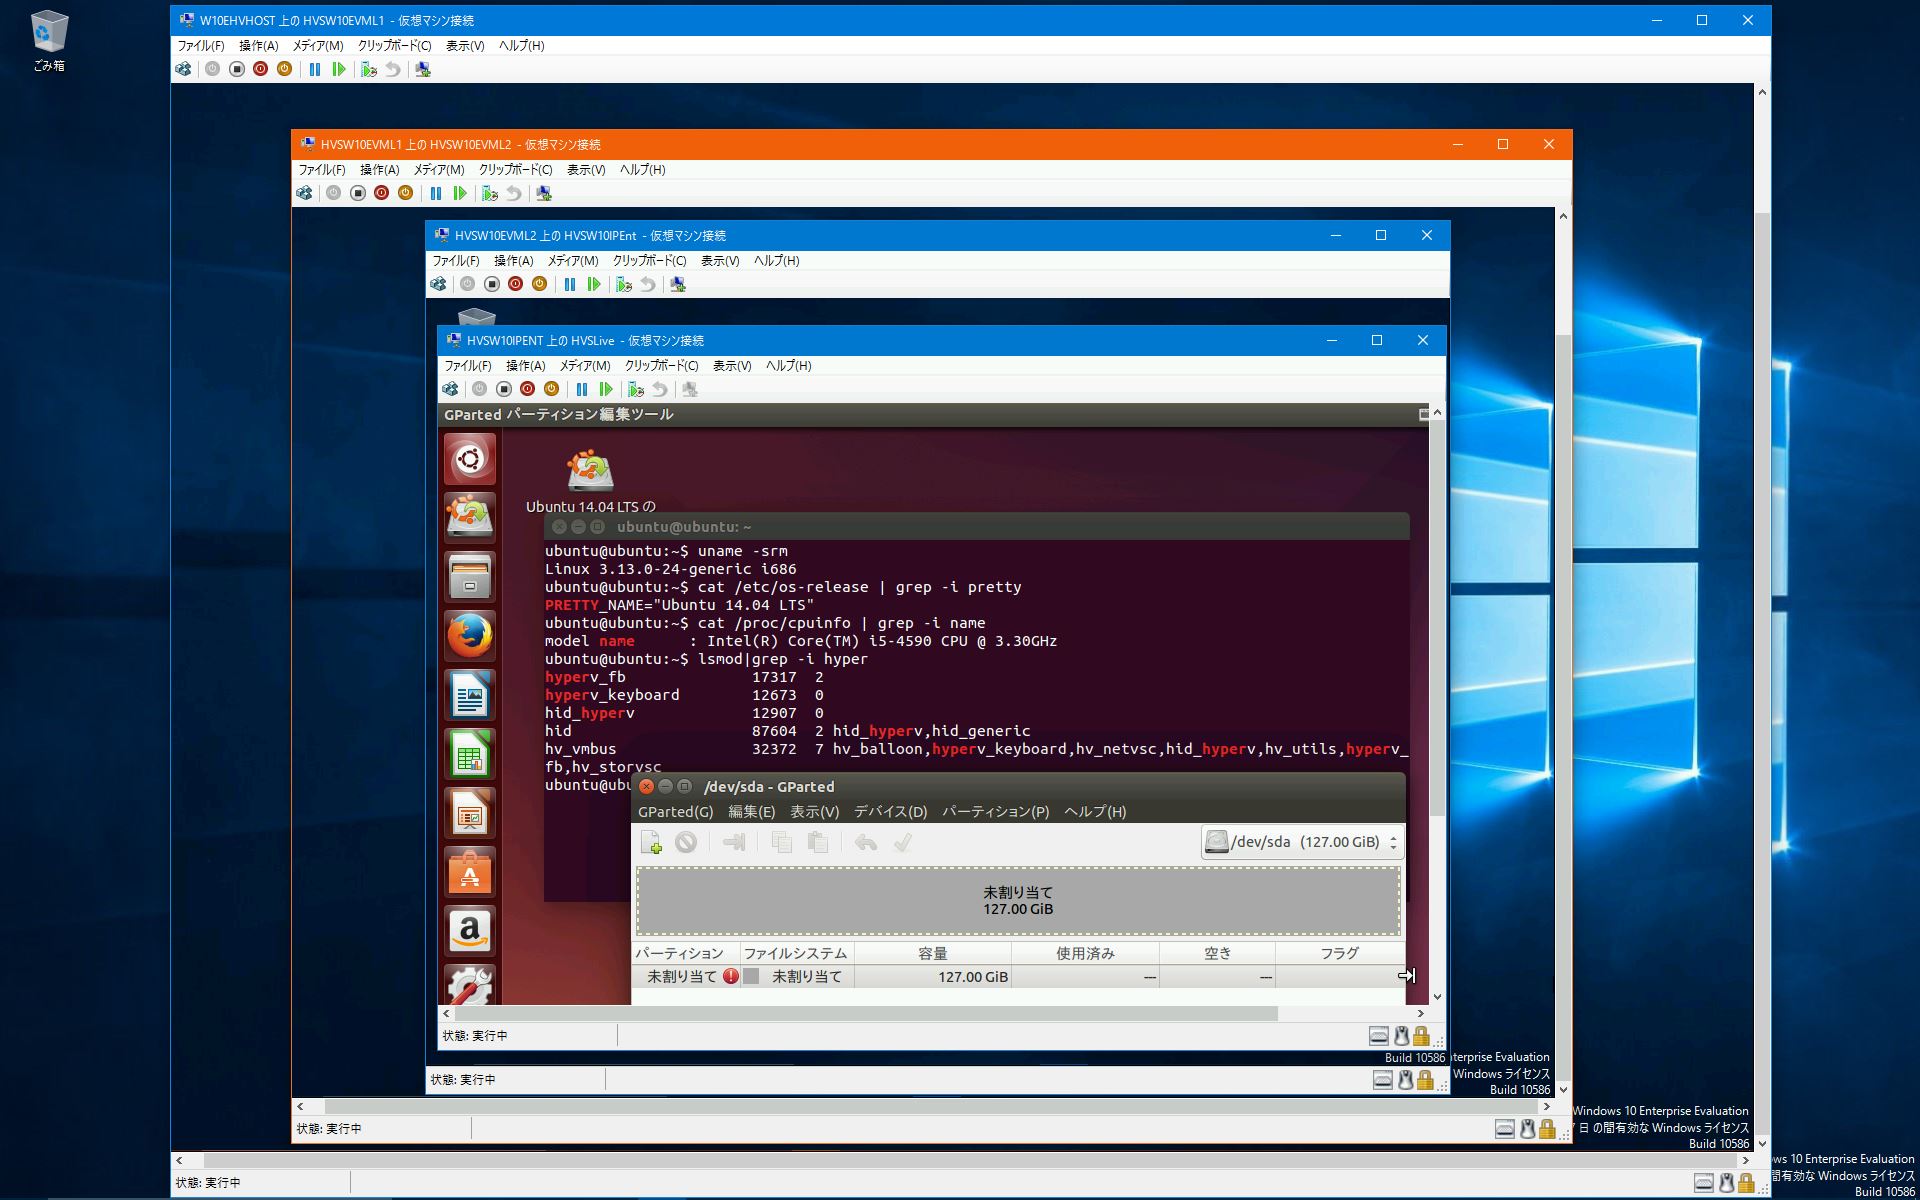The height and width of the screenshot is (1200, 1920).
Task: Open LibreOffice Impress from launcher
Action: 469,813
